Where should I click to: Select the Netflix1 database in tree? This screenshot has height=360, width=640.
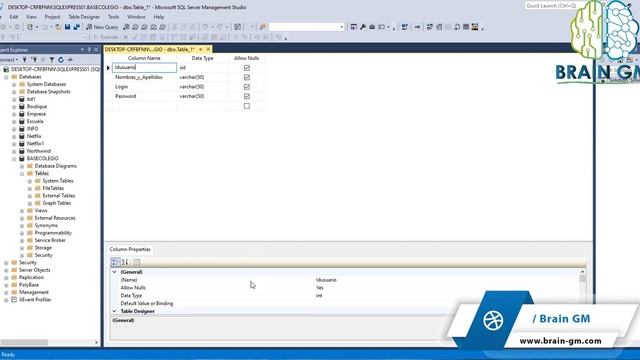point(35,144)
